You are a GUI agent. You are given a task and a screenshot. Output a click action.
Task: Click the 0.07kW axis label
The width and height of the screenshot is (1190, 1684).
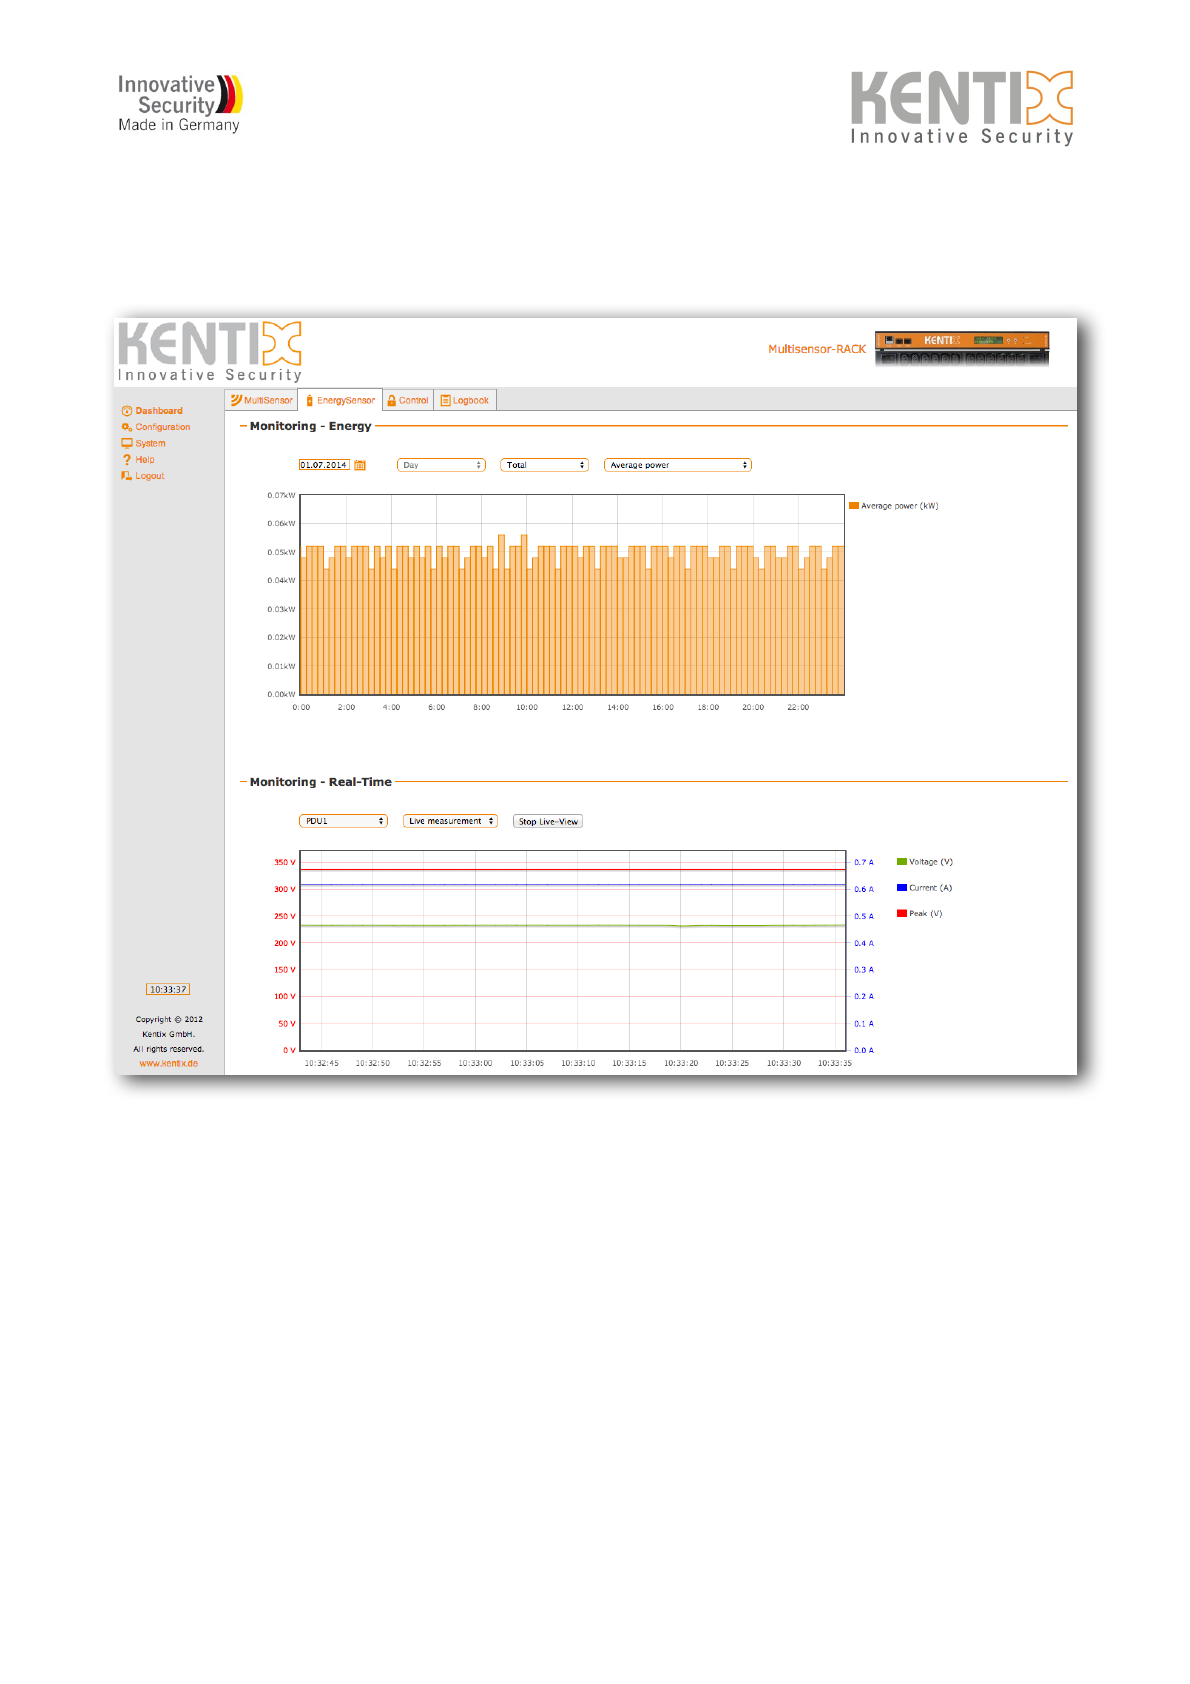pos(281,495)
